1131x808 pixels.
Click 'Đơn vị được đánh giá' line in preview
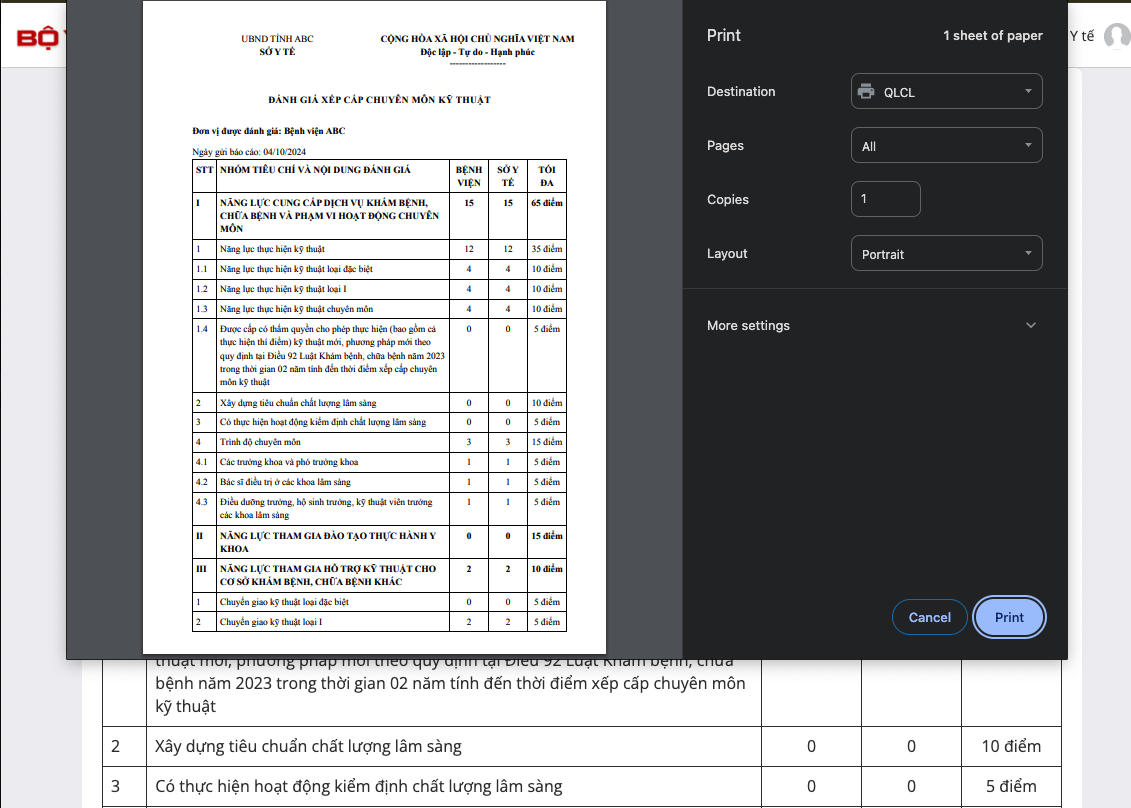269,131
